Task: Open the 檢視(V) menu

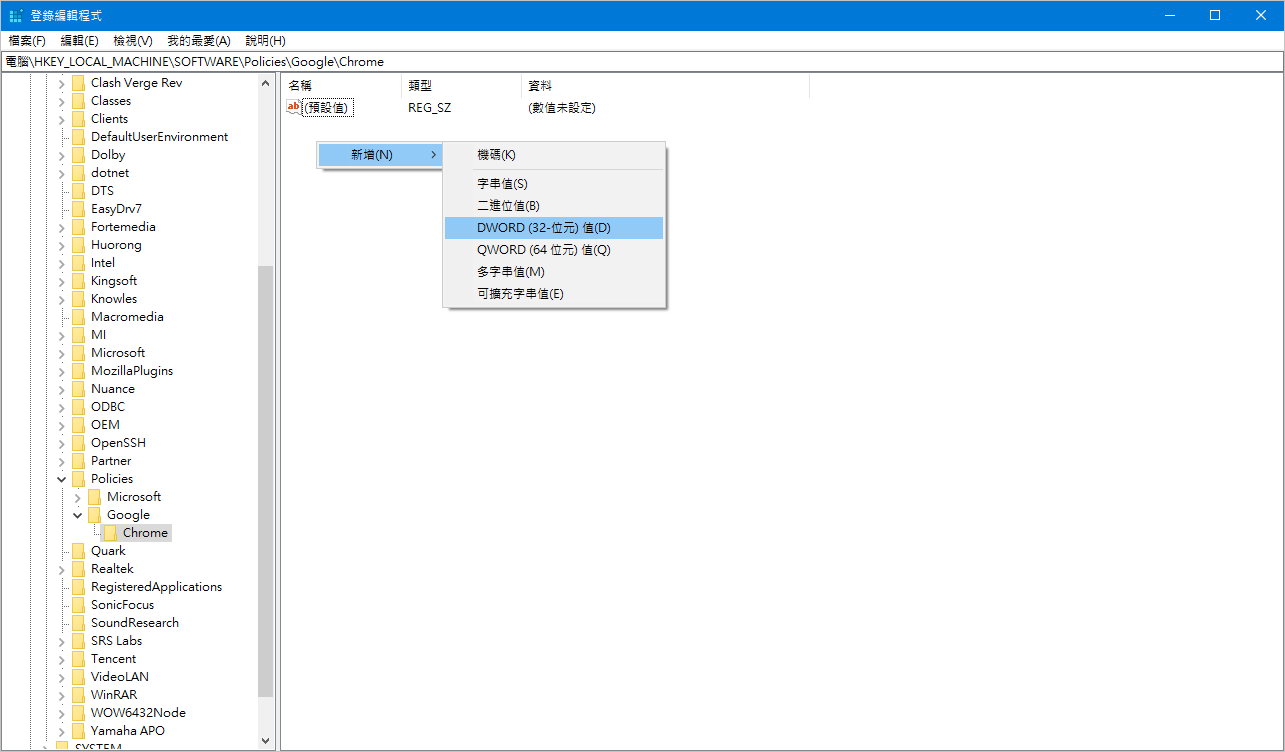Action: coord(133,41)
